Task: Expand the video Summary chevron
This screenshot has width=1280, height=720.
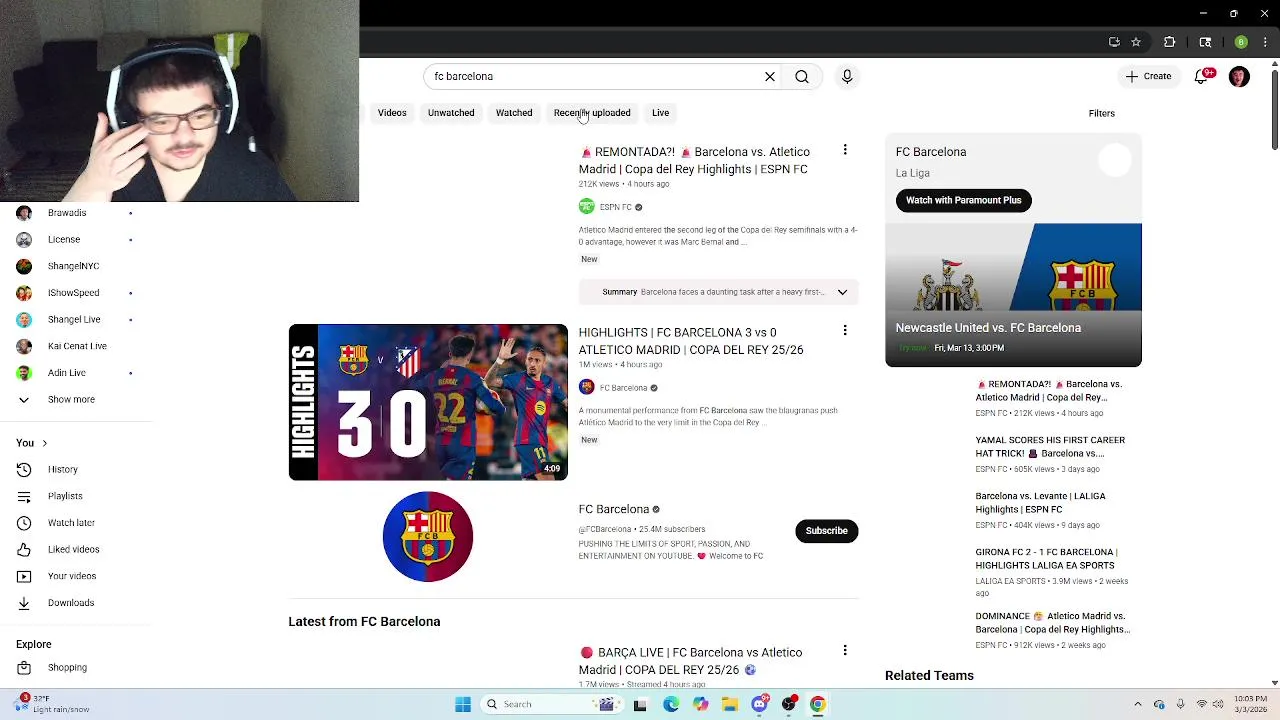Action: (842, 292)
